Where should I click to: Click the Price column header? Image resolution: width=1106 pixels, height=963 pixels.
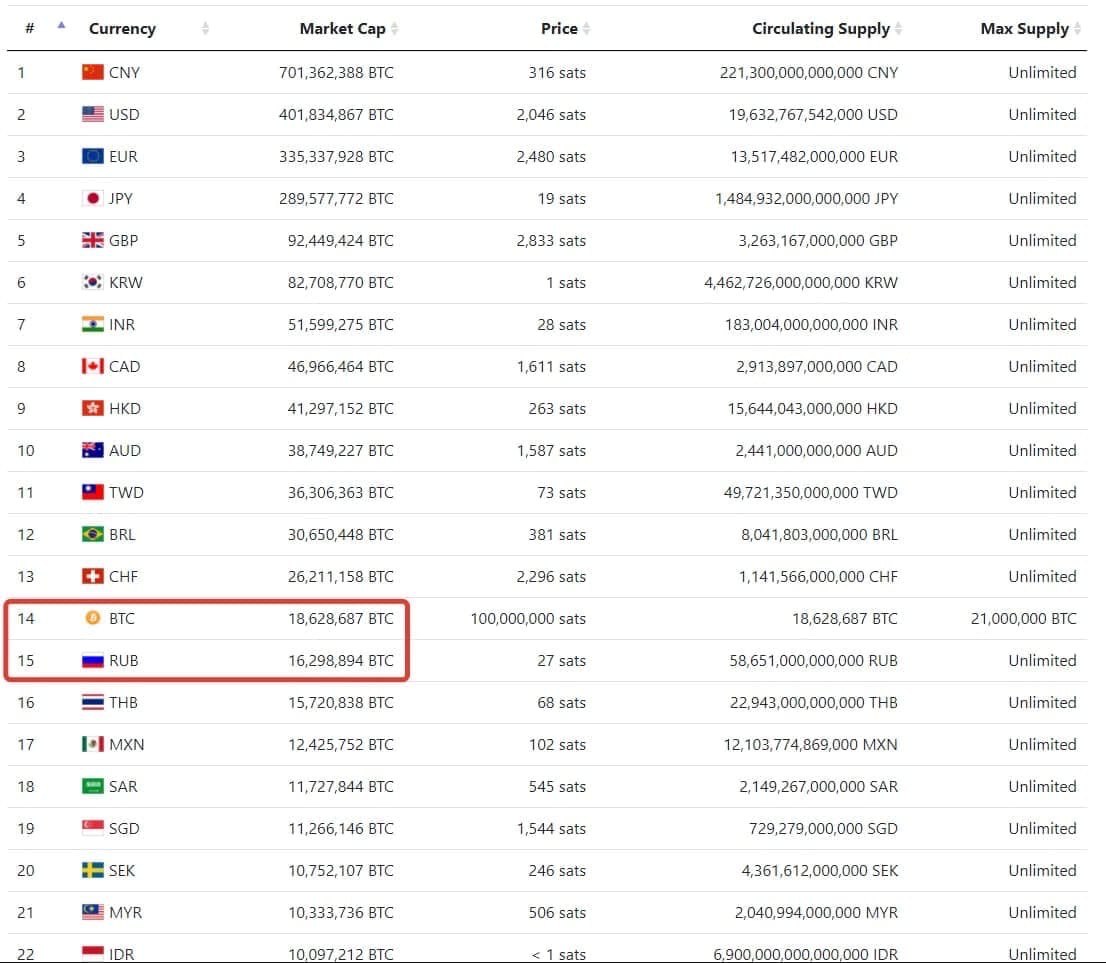(x=559, y=28)
